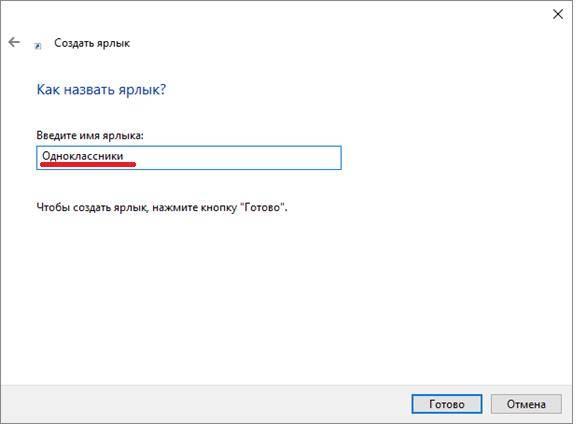Click the label Введите имя ярлыка:
Screen dimensions: 578x426
pos(90,135)
